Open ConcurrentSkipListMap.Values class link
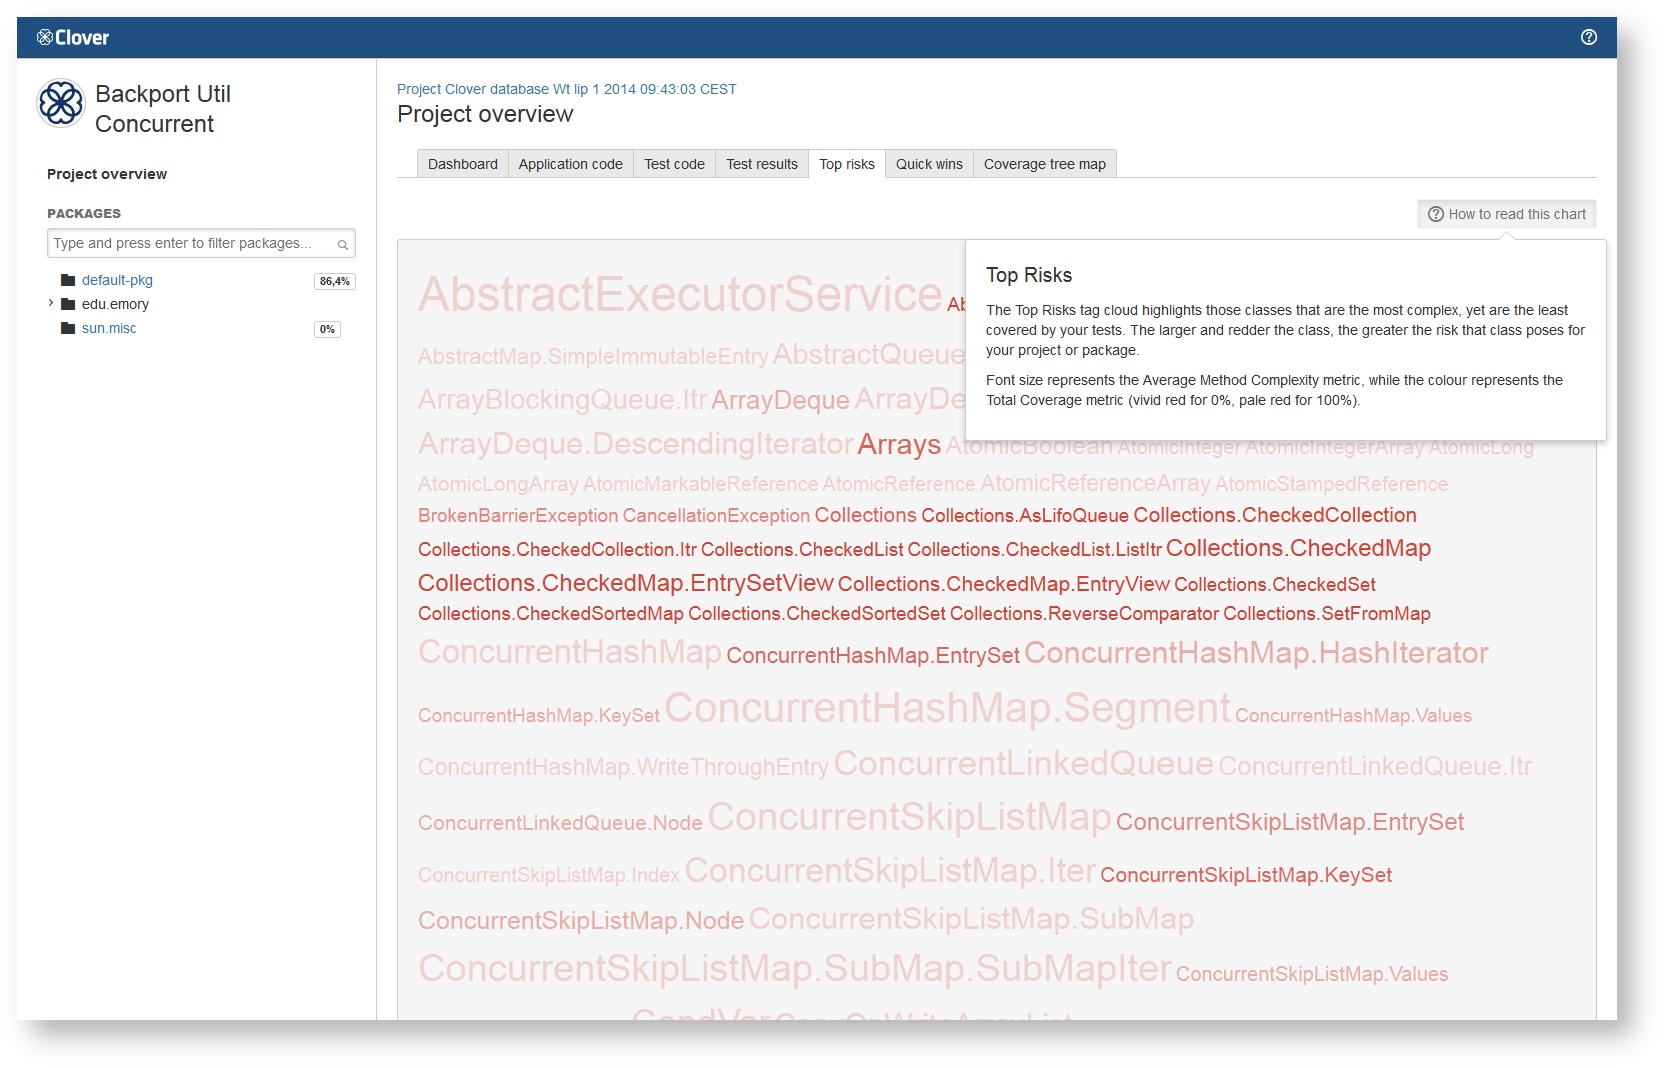 1312,974
